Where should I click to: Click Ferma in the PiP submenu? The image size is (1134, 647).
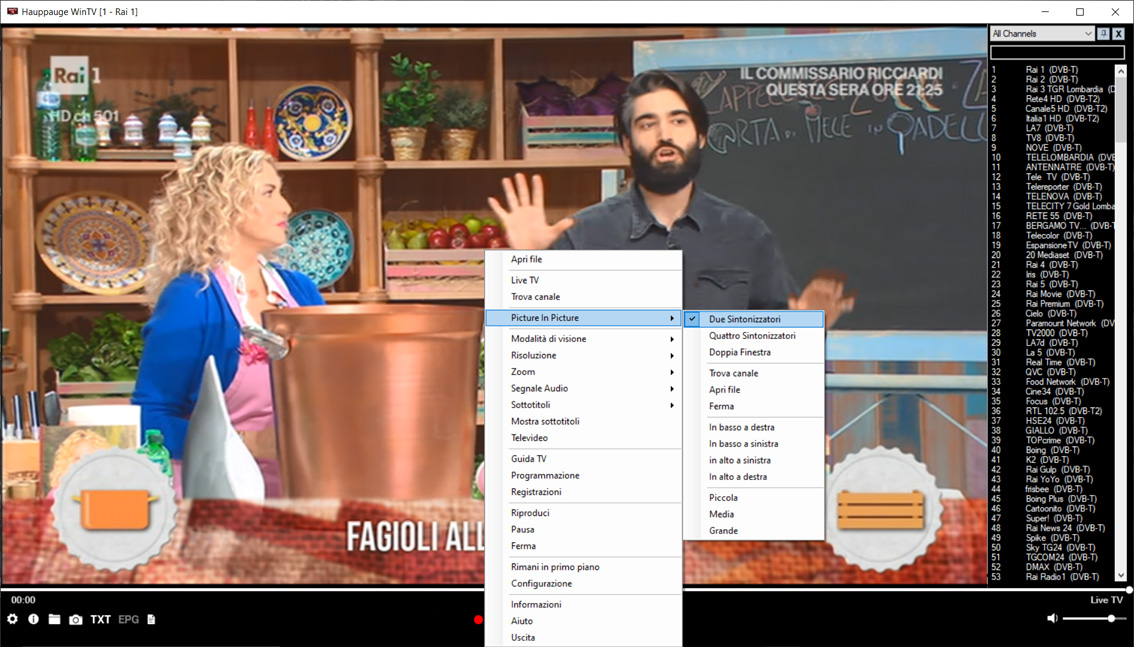pos(753,406)
